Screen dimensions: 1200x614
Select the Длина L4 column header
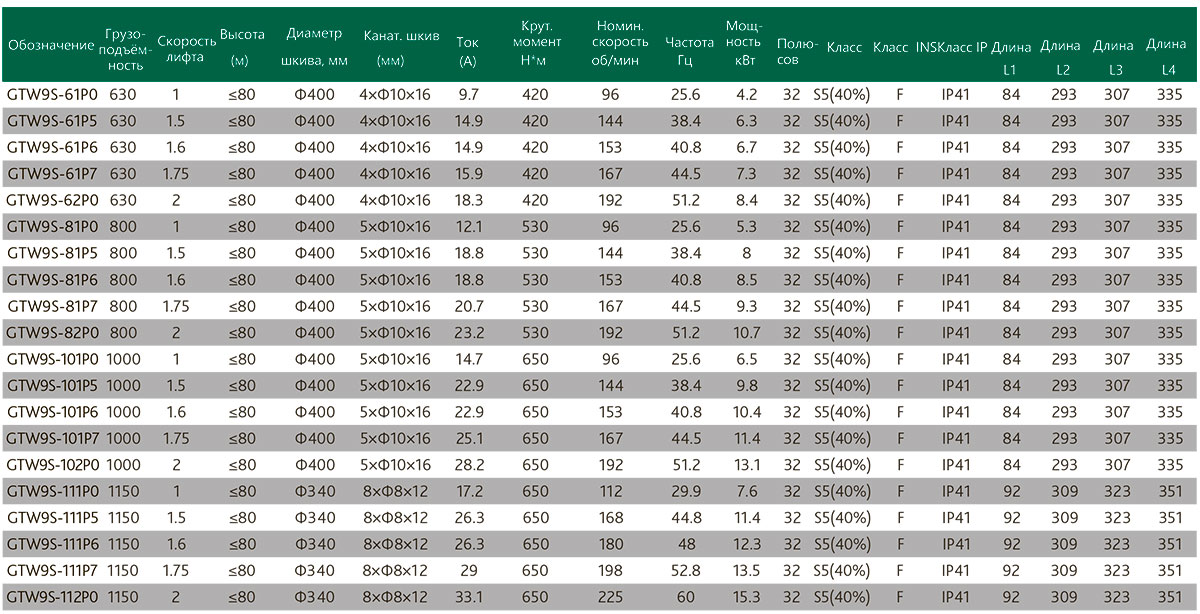pyautogui.click(x=1167, y=57)
